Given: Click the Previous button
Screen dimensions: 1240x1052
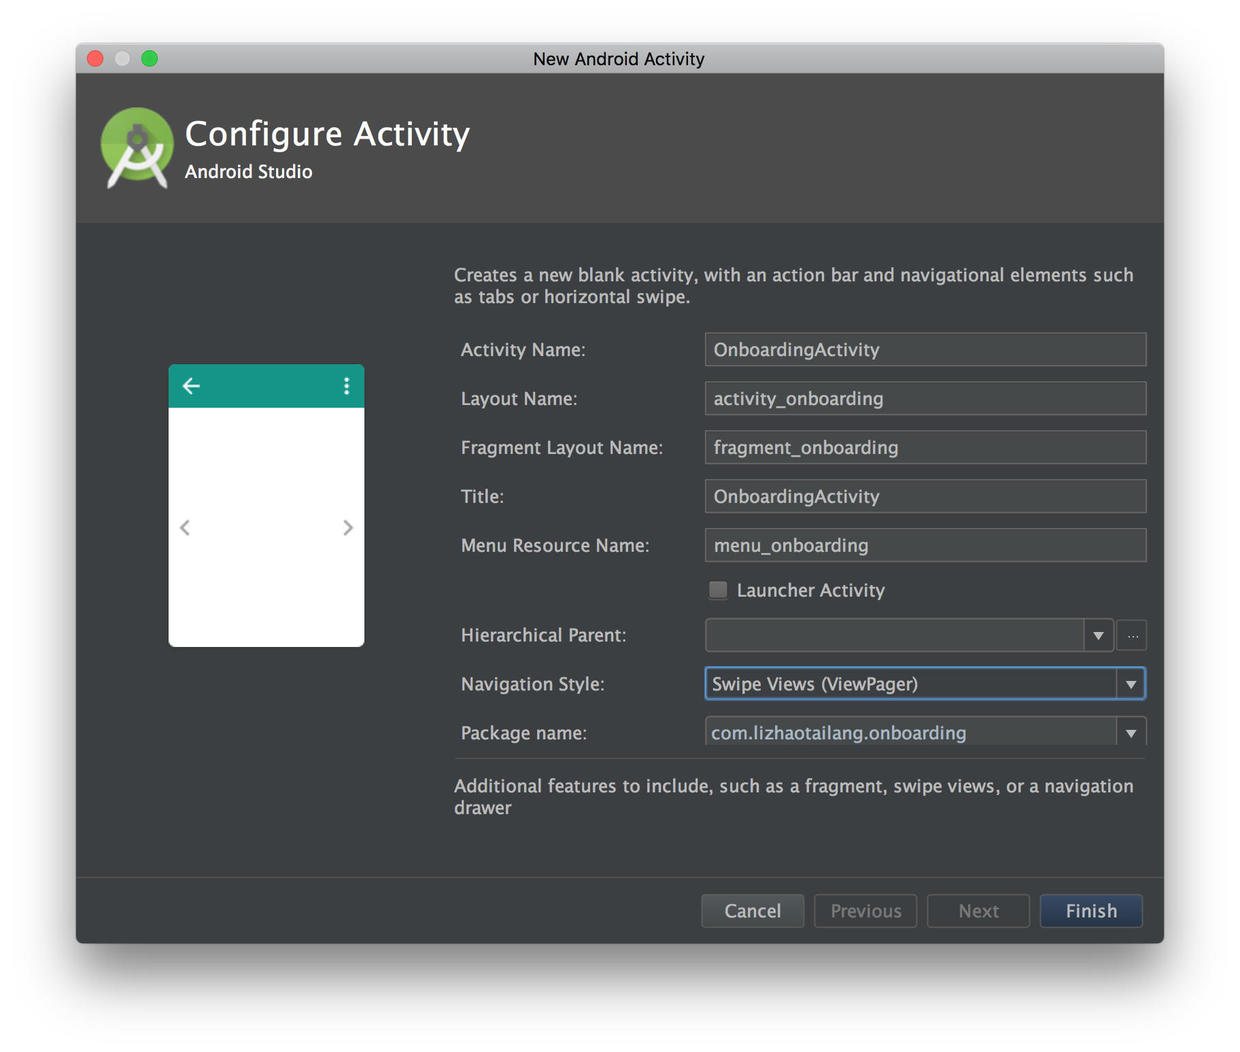Looking at the screenshot, I should point(865,911).
